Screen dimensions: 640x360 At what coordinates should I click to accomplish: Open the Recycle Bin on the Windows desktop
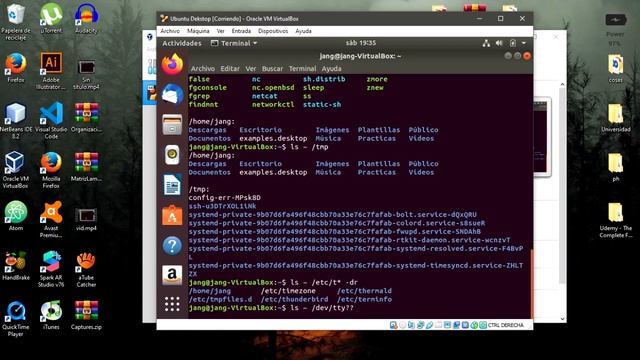tap(16, 21)
